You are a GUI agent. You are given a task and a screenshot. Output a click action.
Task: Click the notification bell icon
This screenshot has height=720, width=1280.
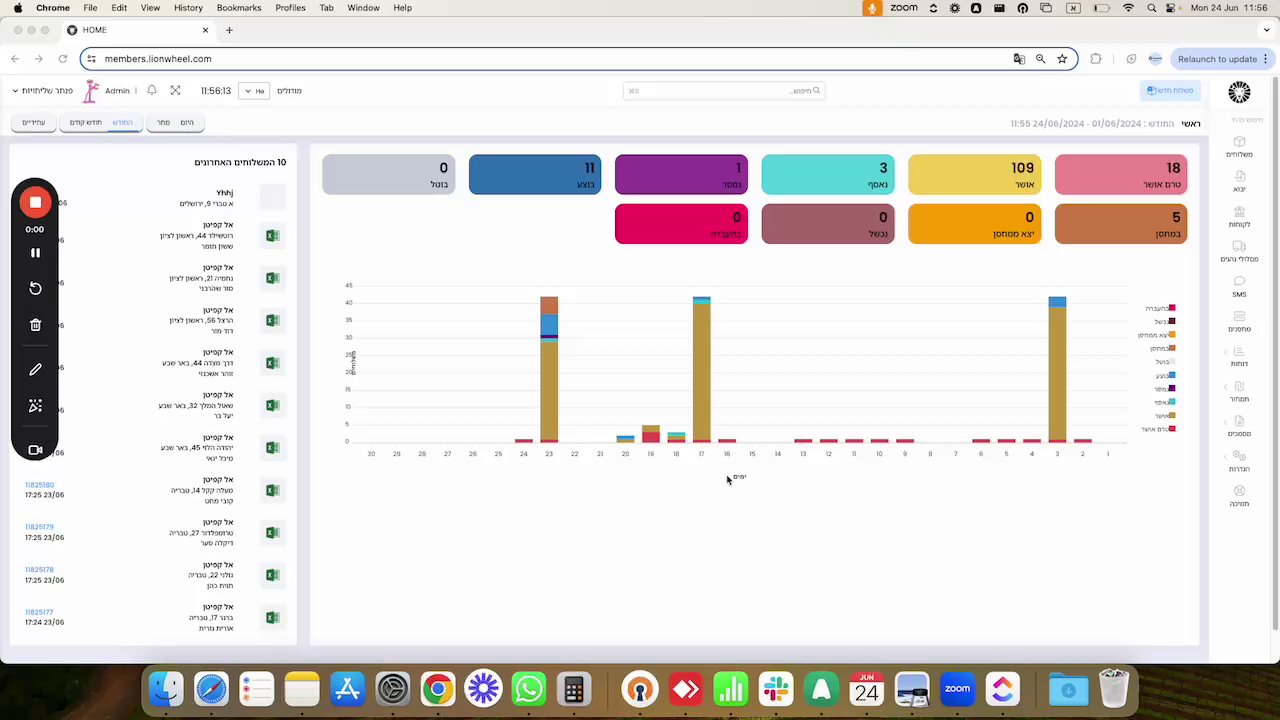[152, 90]
